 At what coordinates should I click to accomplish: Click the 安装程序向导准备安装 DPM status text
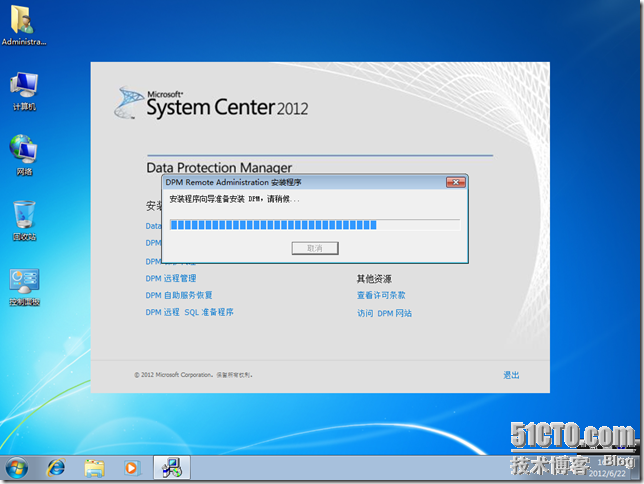coord(235,199)
